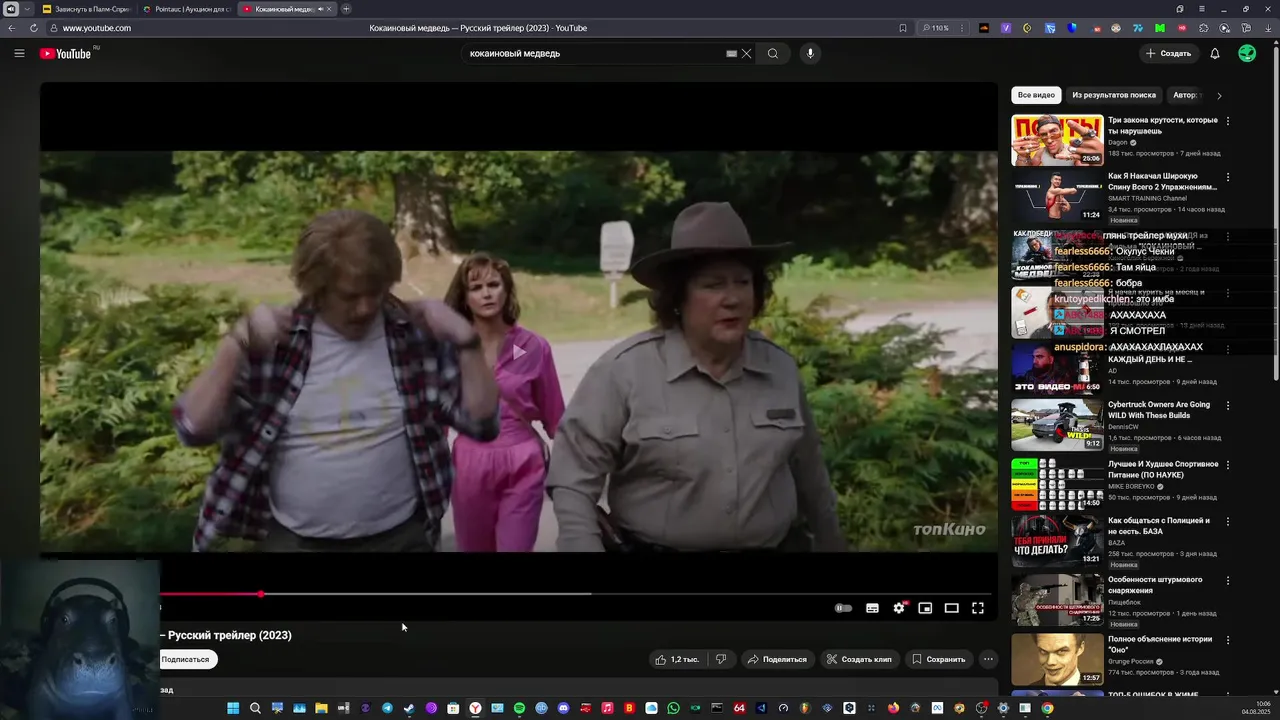Click the Создать button
Viewport: 1280px width, 720px height.
click(1169, 53)
